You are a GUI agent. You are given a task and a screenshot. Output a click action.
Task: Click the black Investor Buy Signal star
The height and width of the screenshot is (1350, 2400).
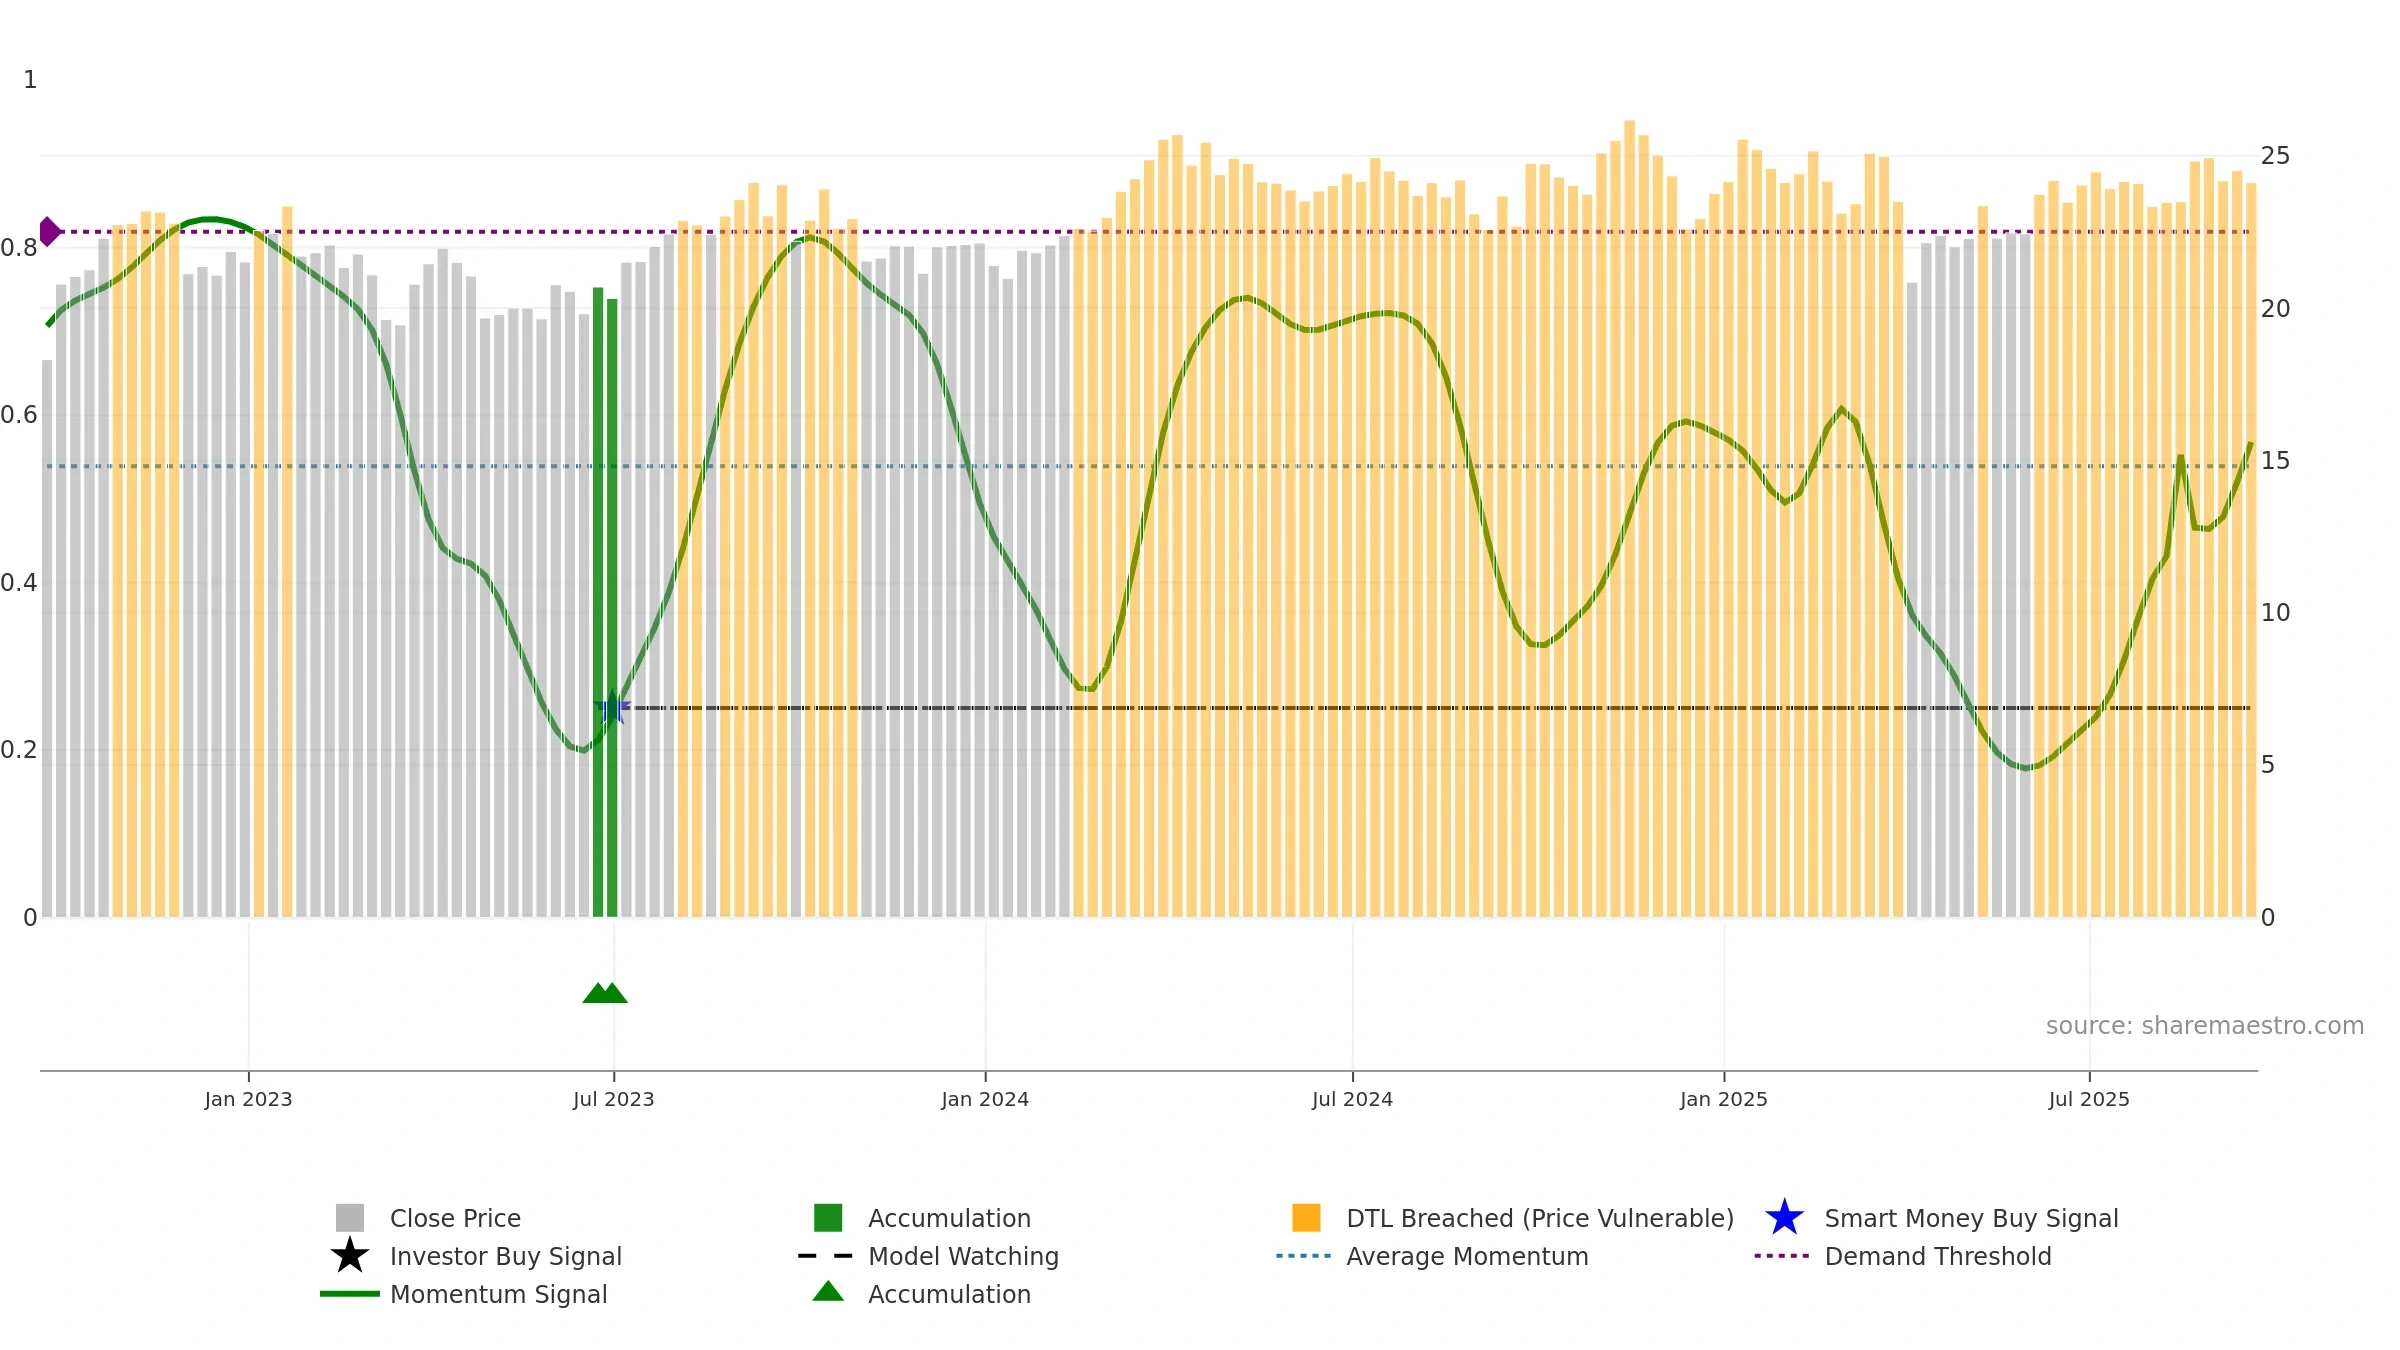click(349, 1255)
